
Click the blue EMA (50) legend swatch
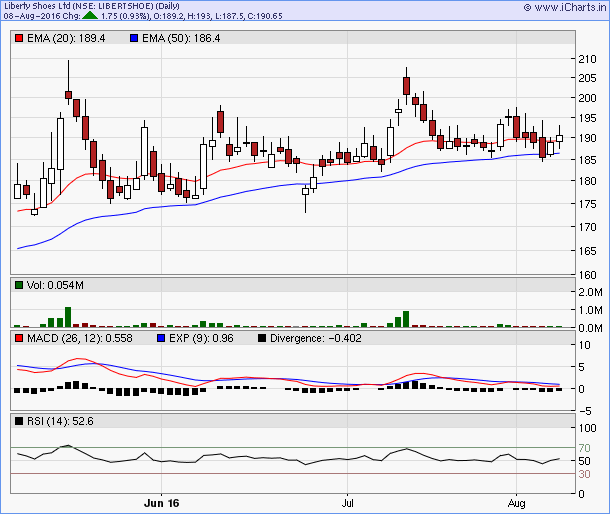(x=134, y=38)
